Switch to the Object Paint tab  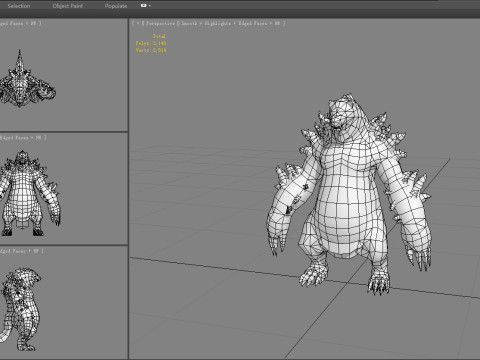coord(68,6)
